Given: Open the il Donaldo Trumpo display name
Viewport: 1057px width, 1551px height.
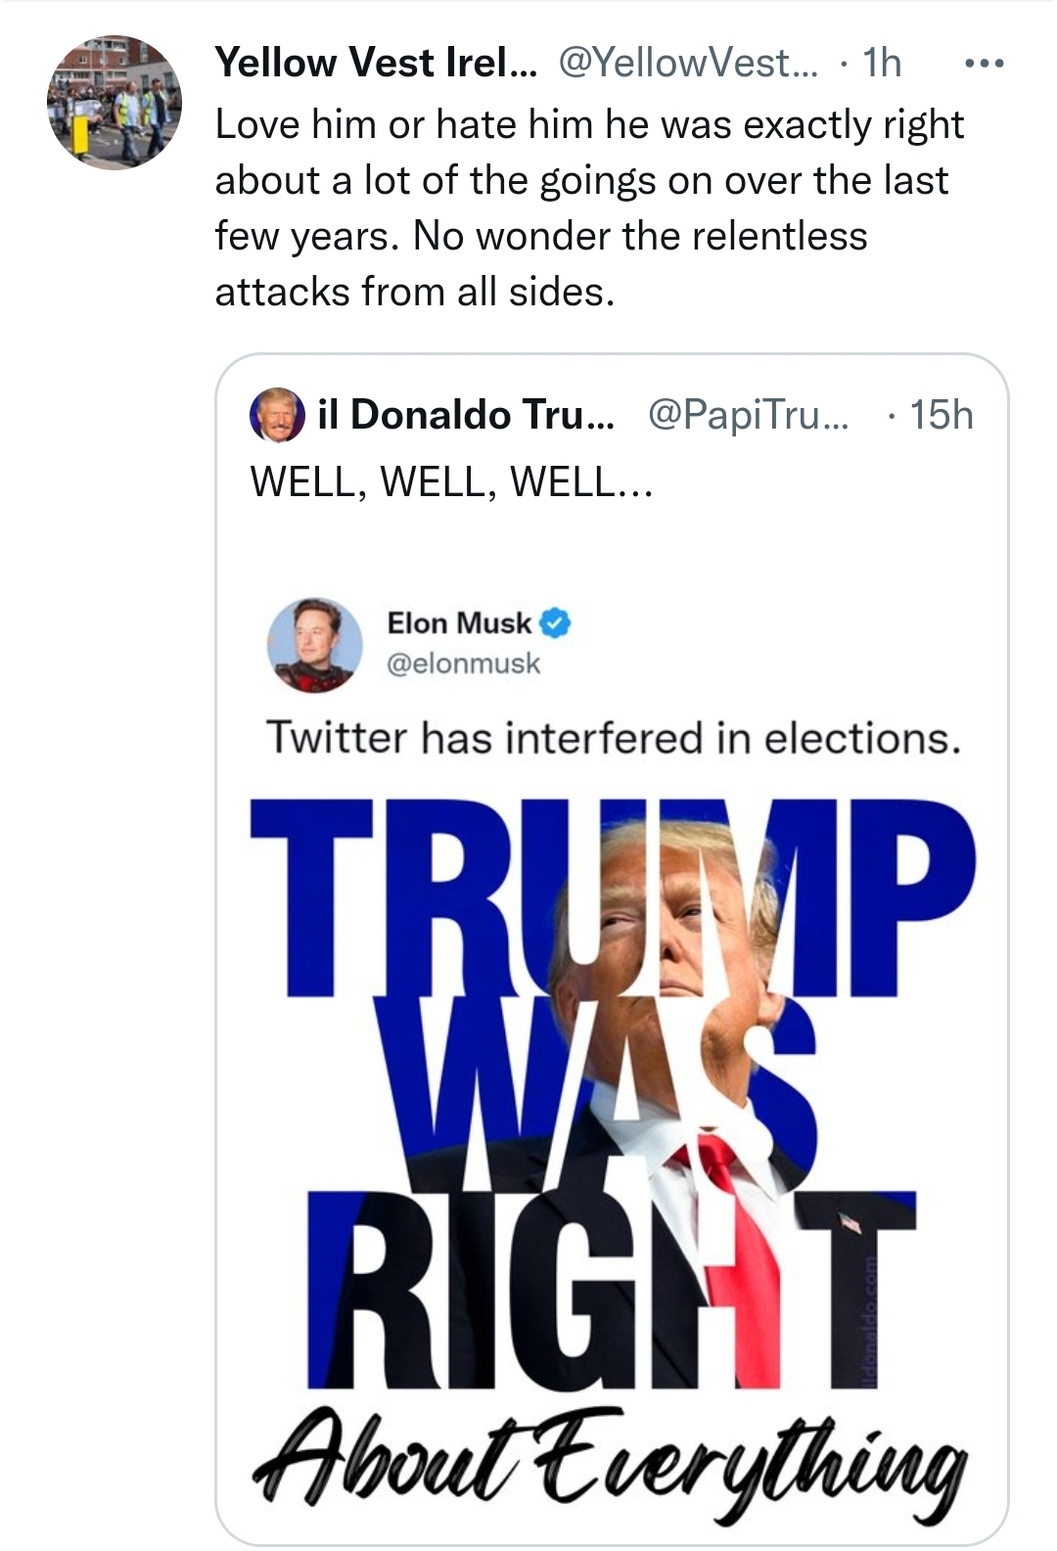Looking at the screenshot, I should coord(466,415).
